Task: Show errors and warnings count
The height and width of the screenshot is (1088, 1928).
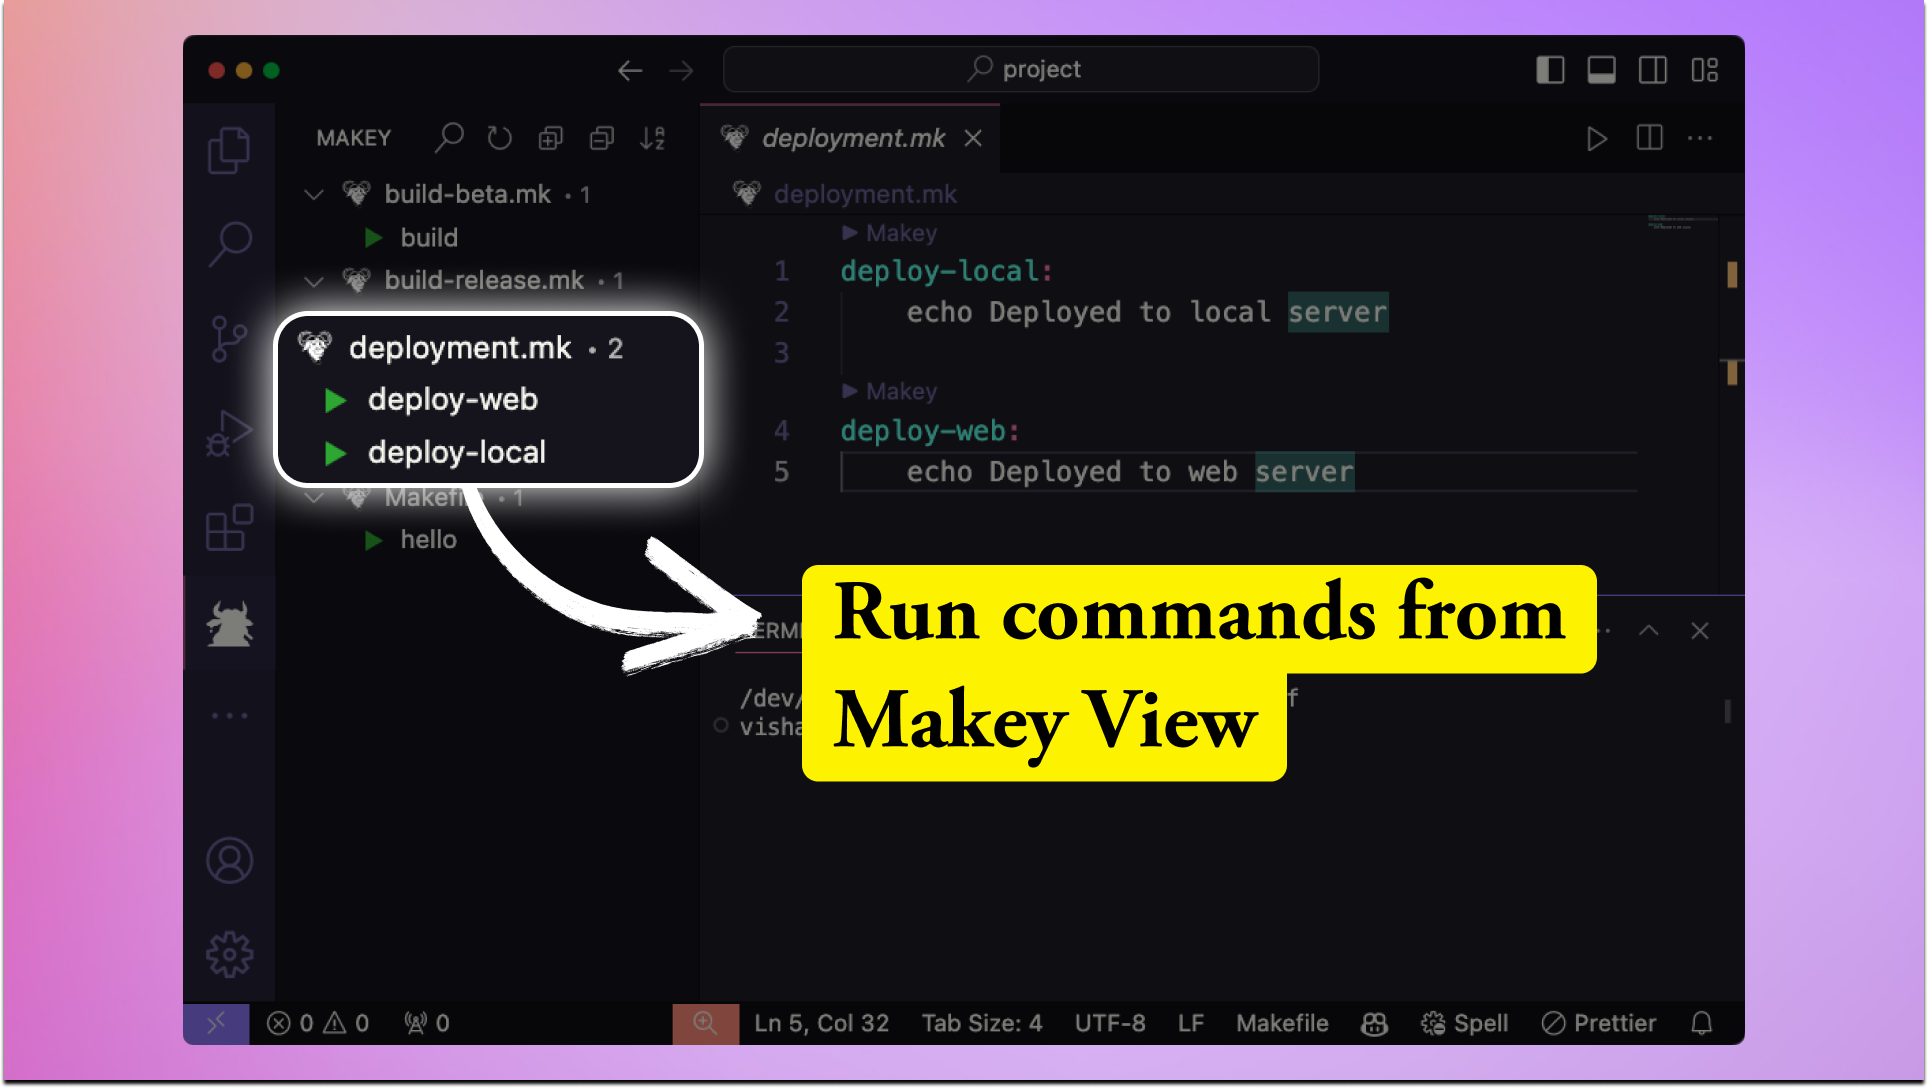Action: [318, 1023]
